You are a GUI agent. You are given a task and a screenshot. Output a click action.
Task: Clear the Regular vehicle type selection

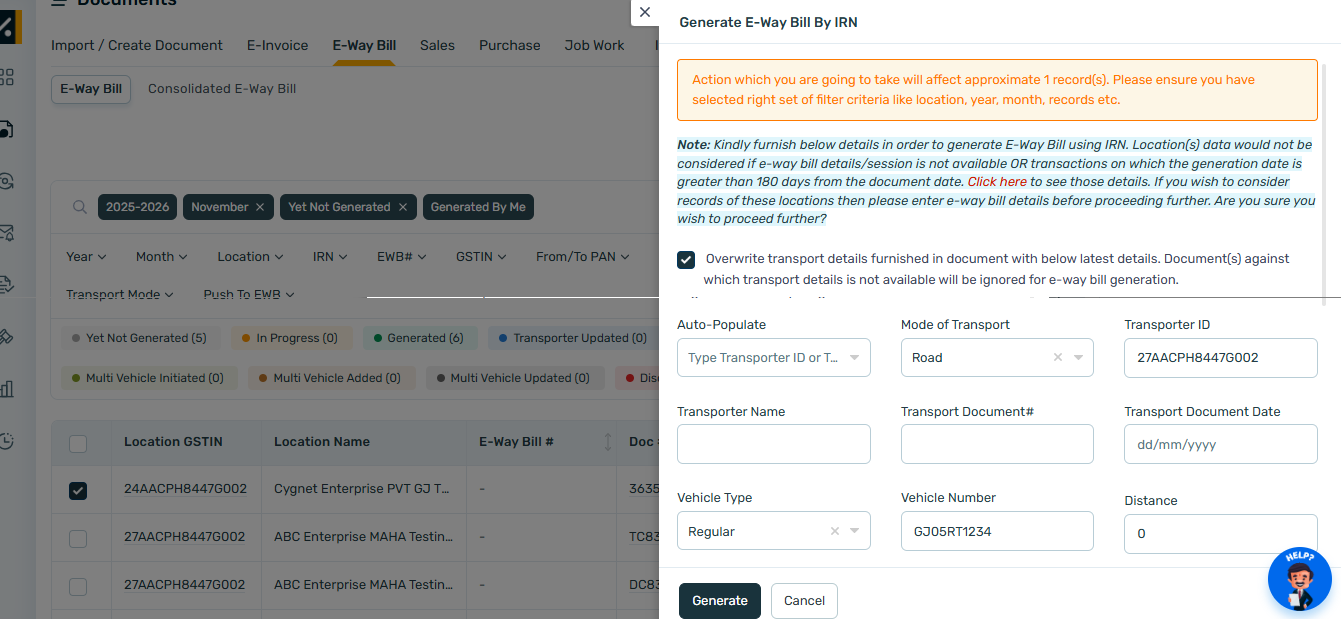[x=834, y=531]
